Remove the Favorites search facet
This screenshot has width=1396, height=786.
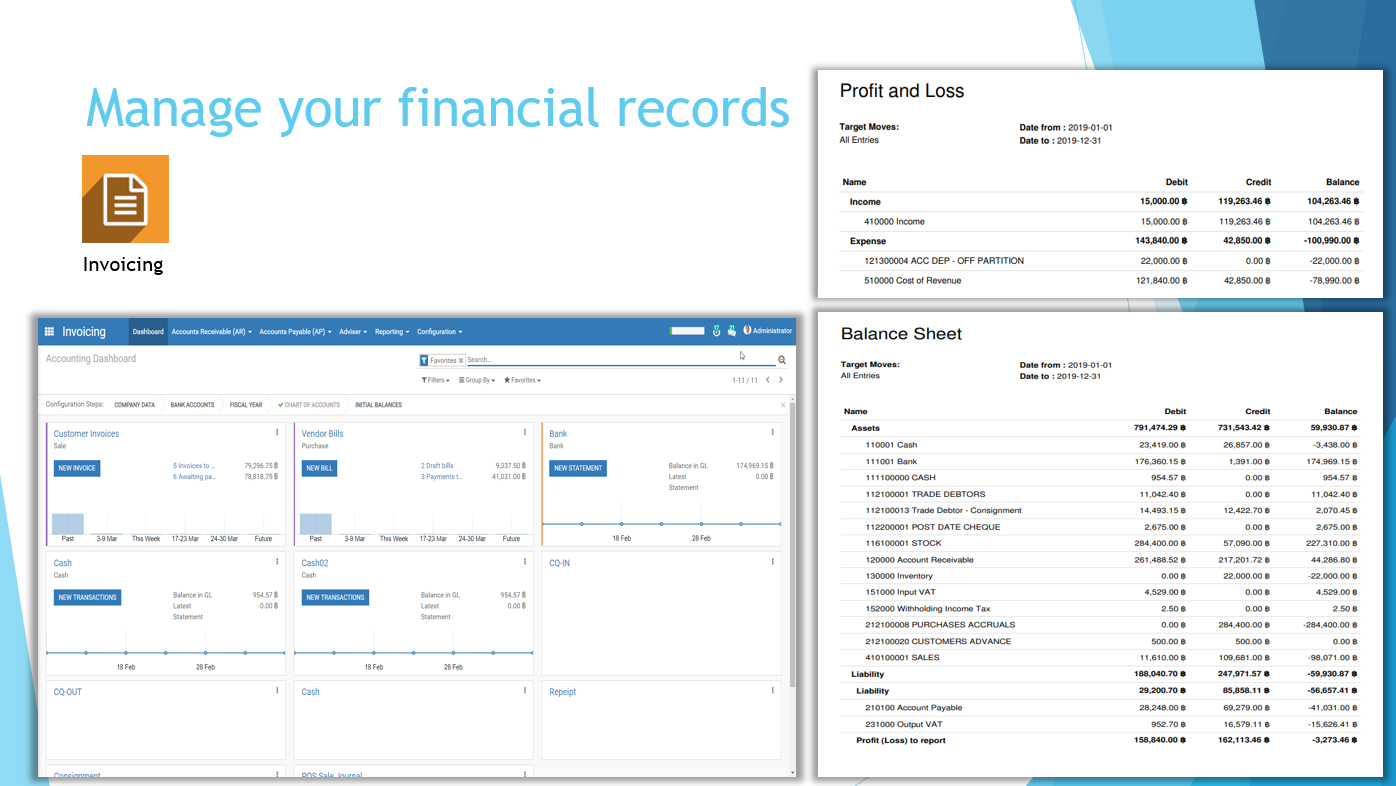coord(461,360)
